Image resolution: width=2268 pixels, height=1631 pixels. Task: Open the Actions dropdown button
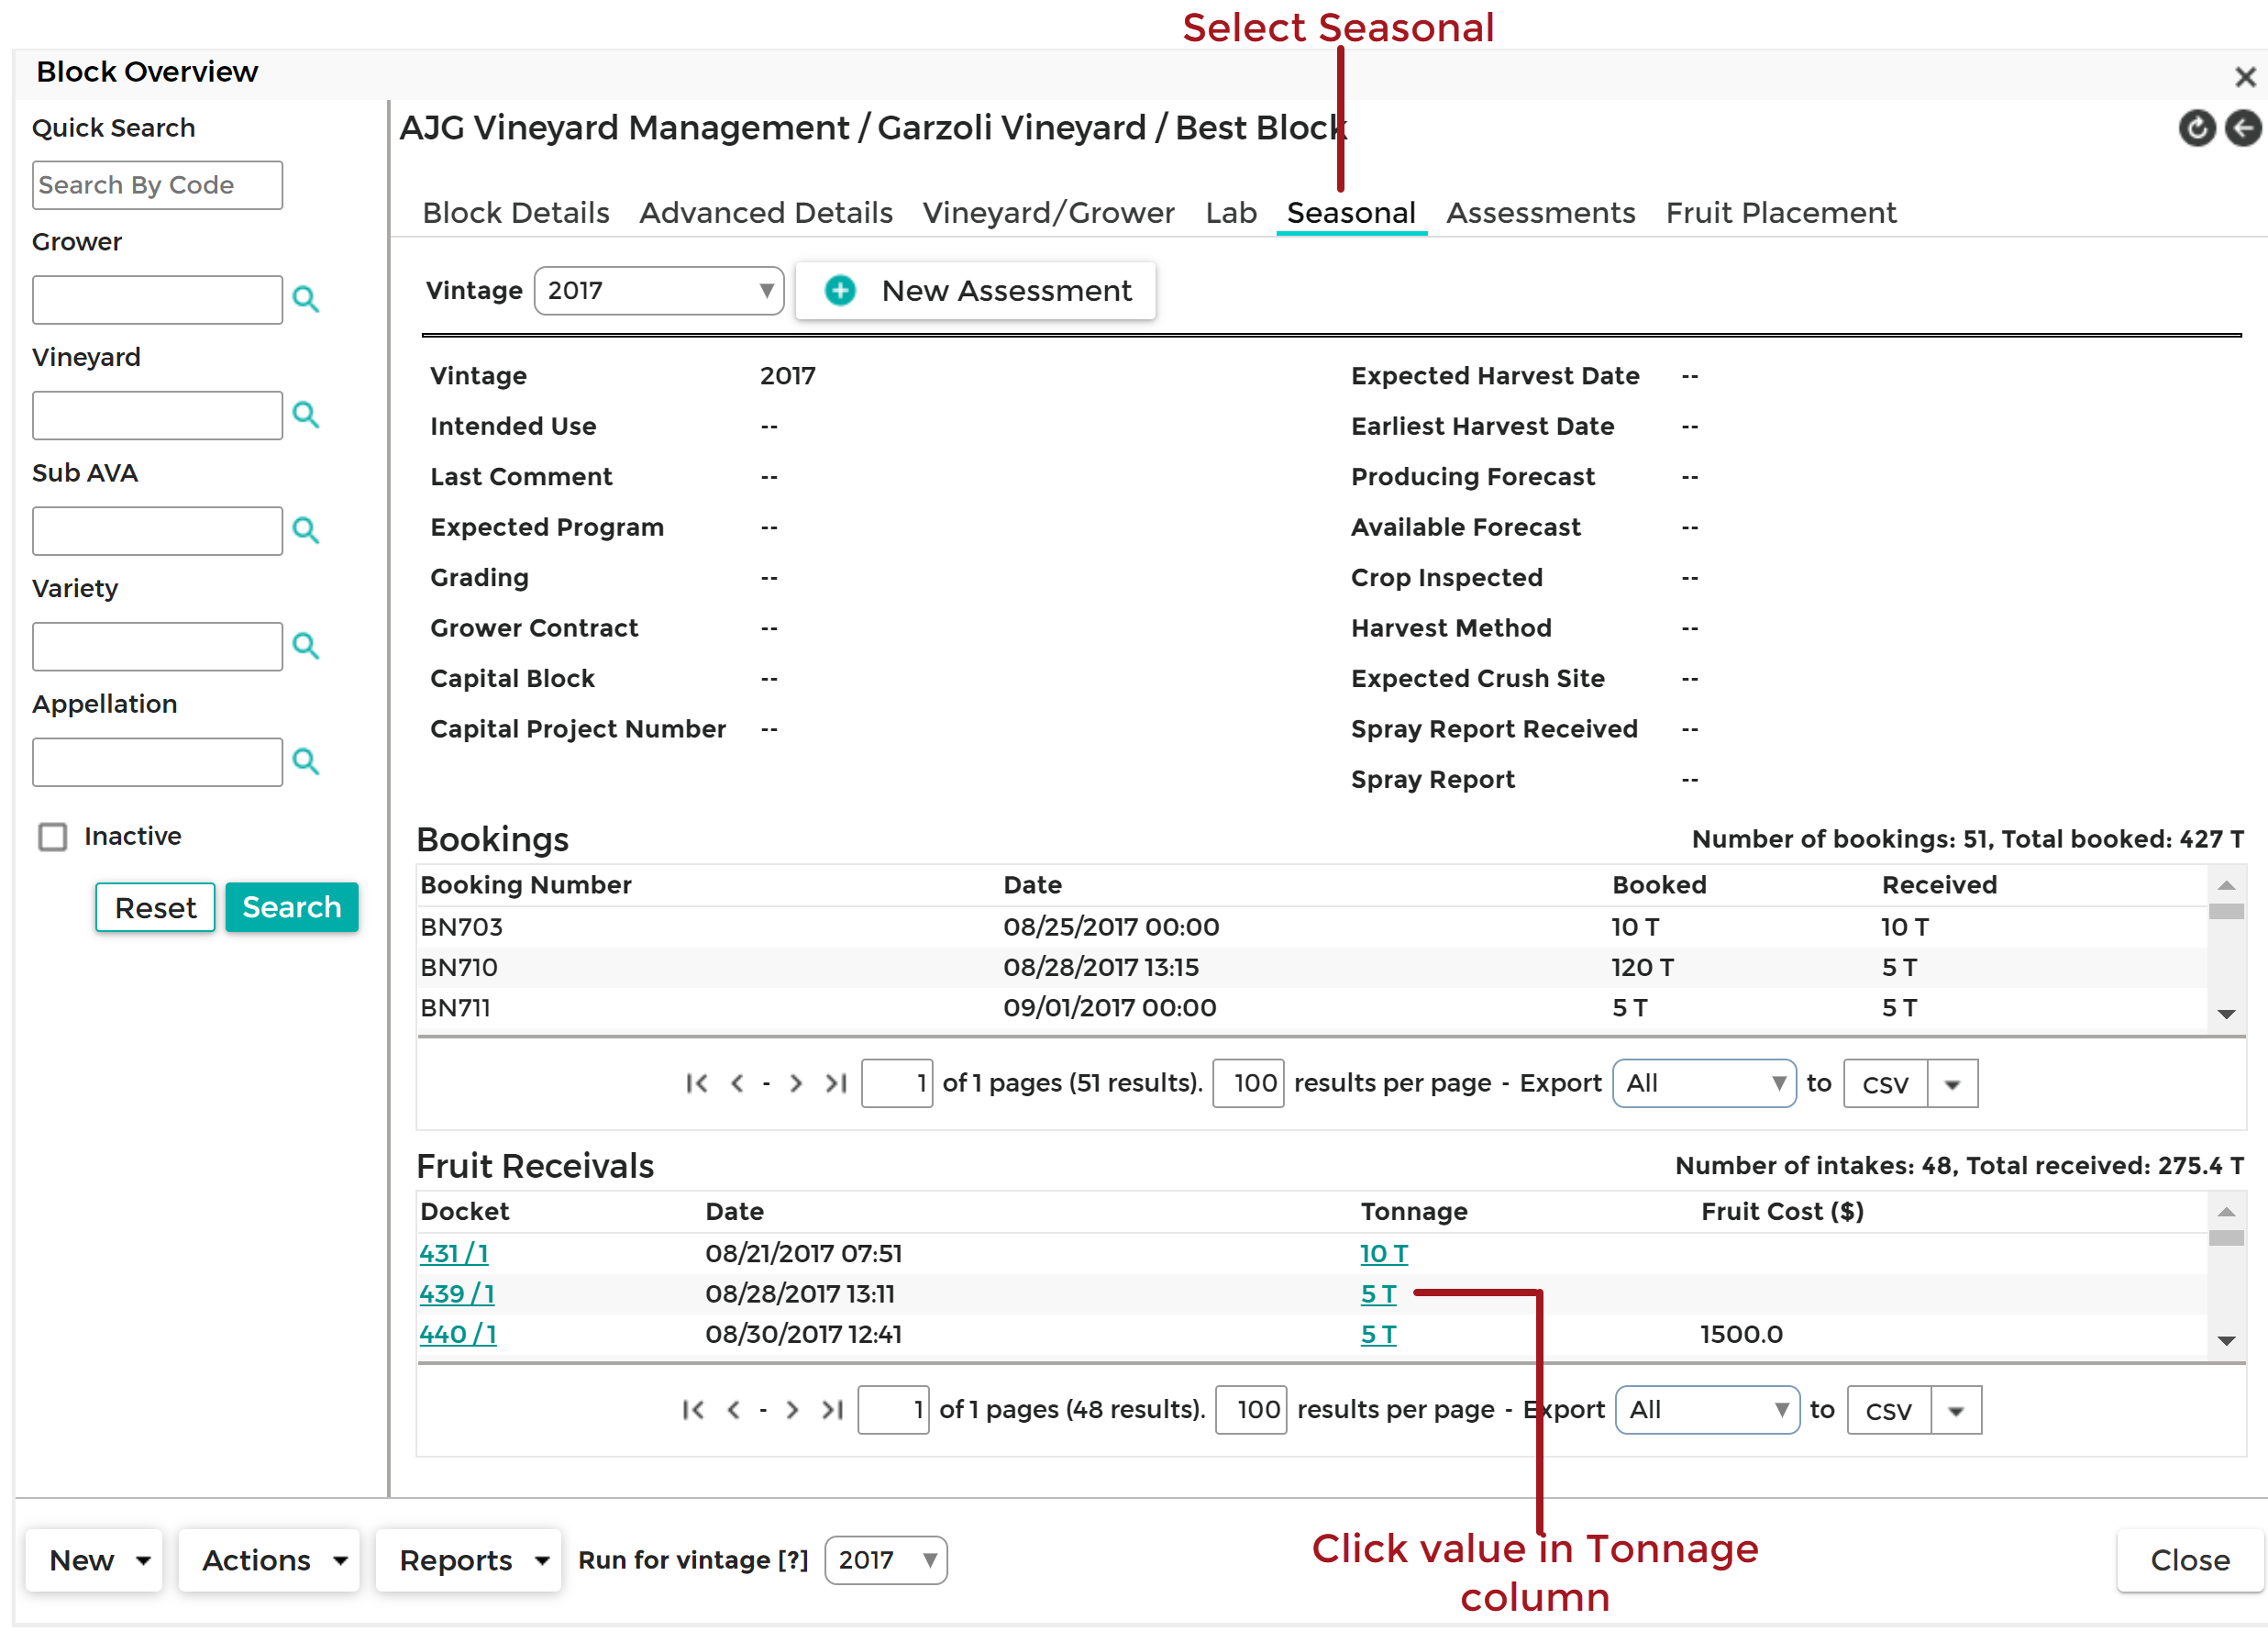tap(269, 1559)
